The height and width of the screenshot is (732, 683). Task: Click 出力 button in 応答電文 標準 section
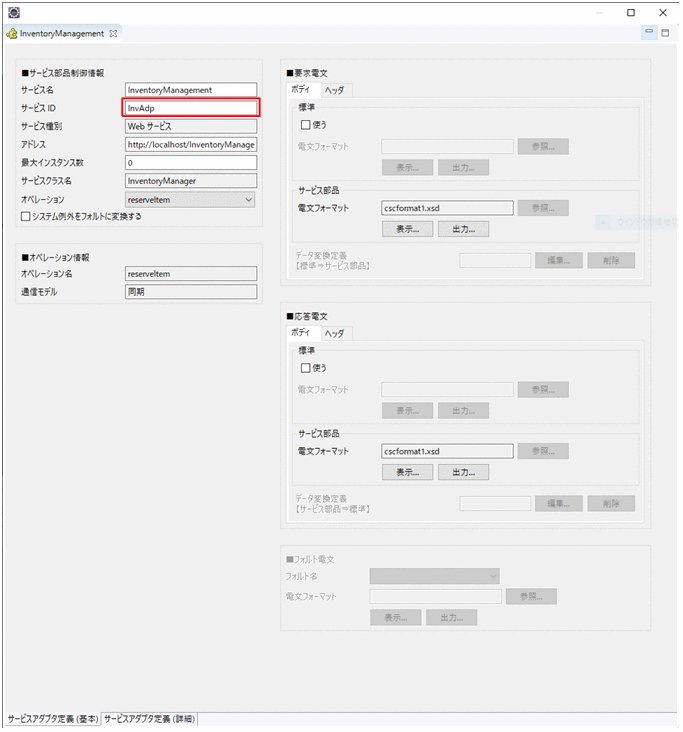(464, 411)
